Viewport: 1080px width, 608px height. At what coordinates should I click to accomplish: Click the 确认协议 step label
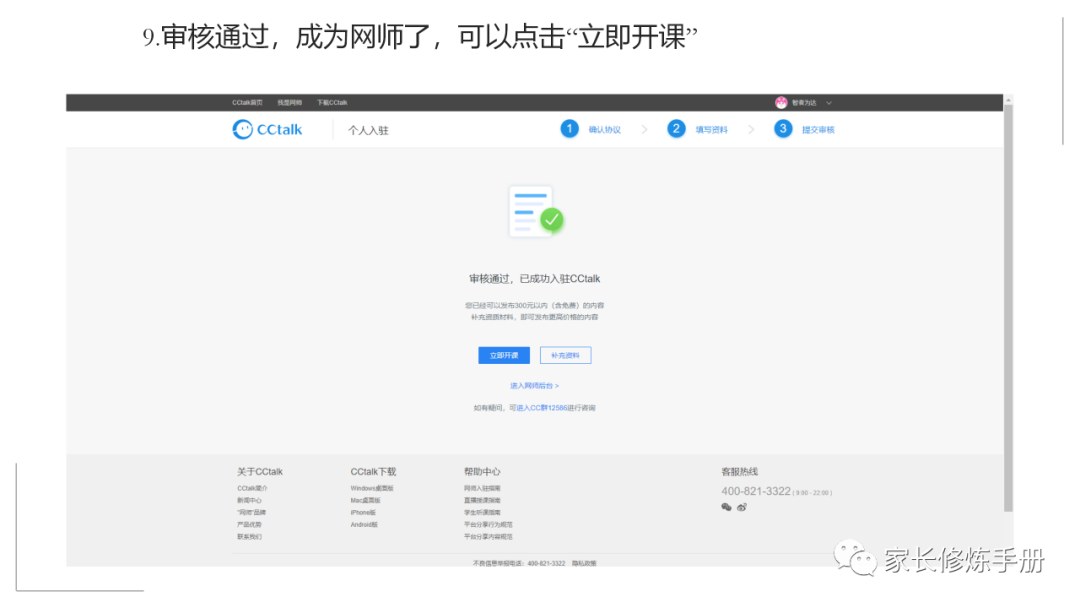click(x=605, y=129)
